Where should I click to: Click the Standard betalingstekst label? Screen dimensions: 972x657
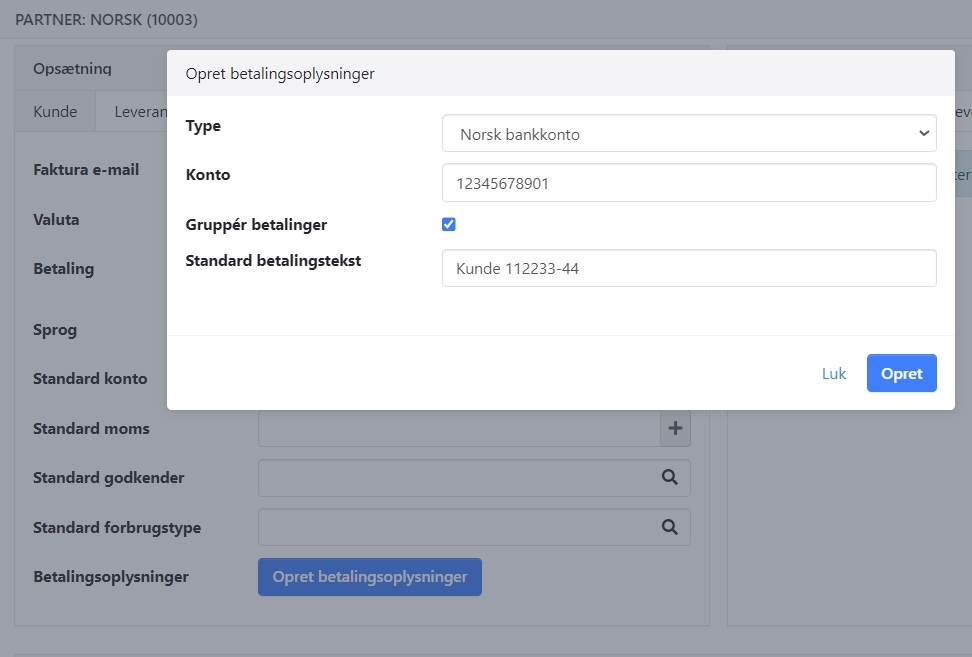point(273,261)
